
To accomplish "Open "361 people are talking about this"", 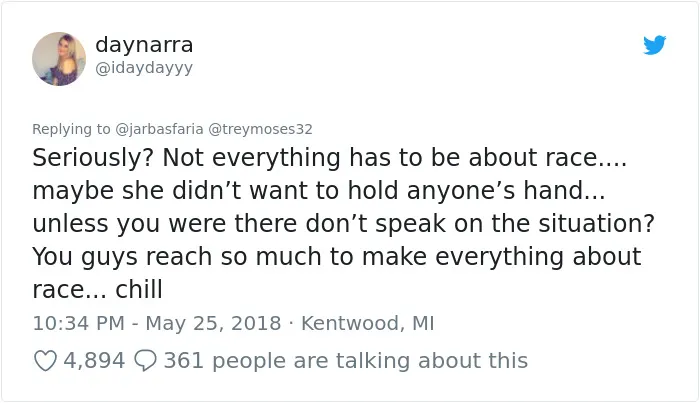I will tap(346, 361).
